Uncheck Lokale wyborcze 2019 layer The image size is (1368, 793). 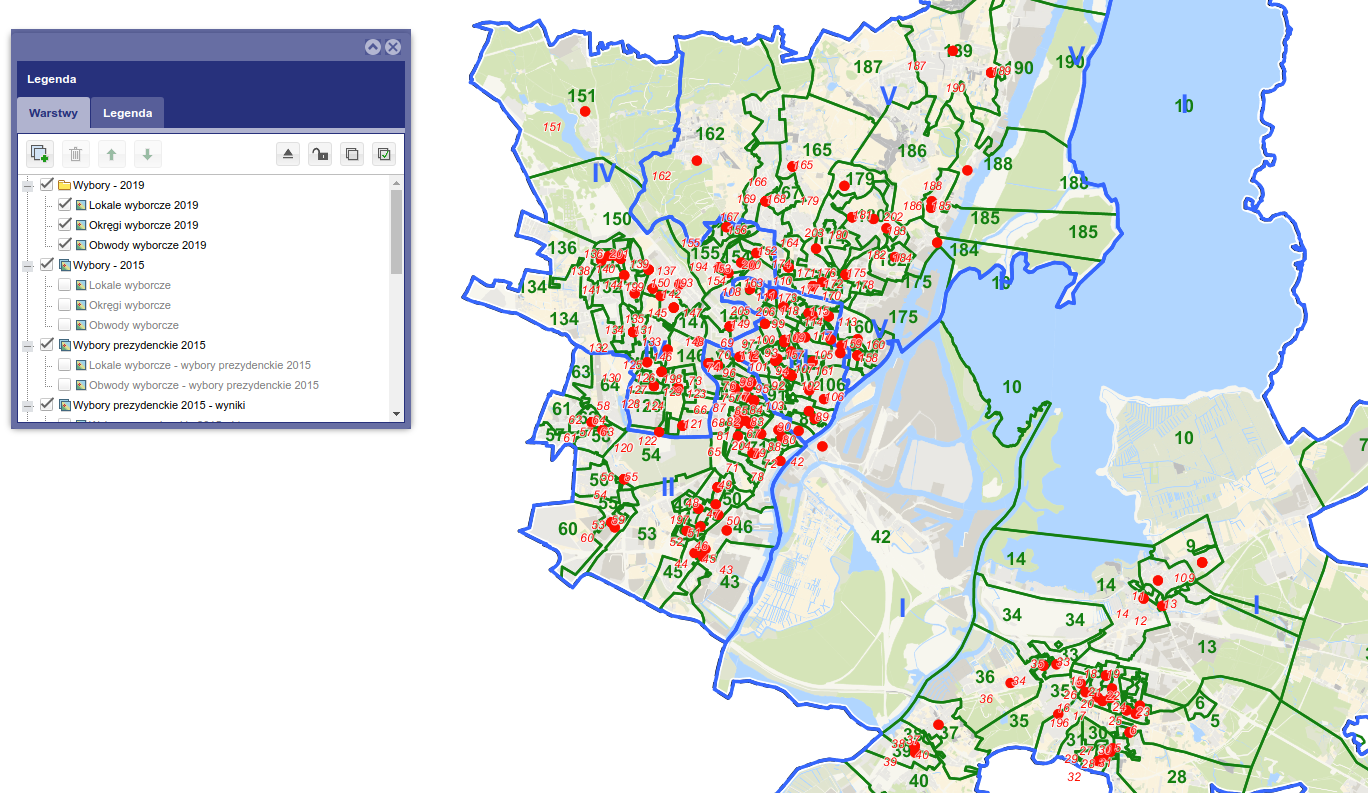click(x=65, y=204)
